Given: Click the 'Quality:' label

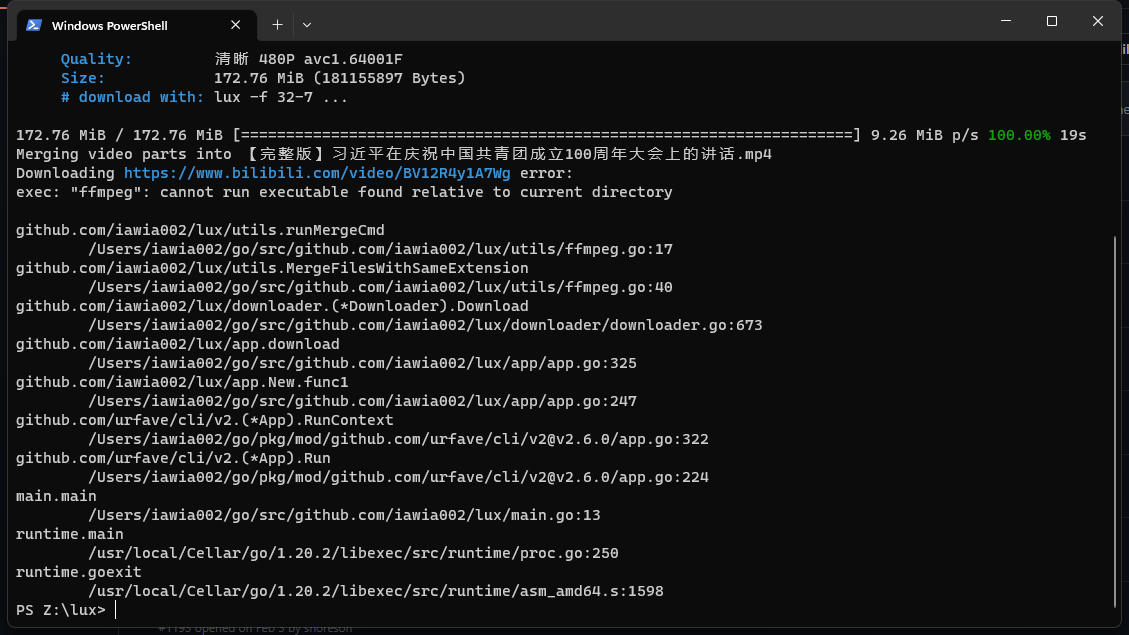Looking at the screenshot, I should [96, 59].
